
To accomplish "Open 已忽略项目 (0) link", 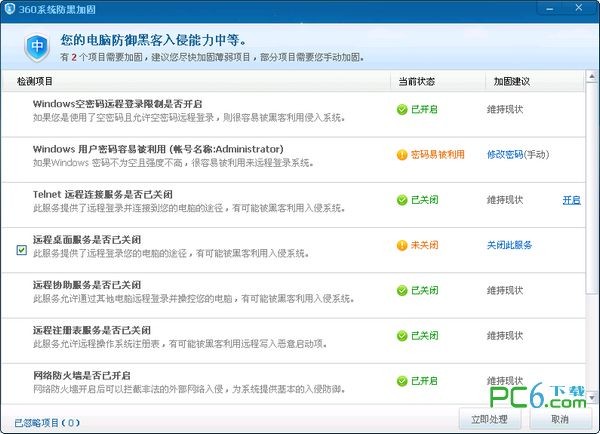I will tap(47, 423).
